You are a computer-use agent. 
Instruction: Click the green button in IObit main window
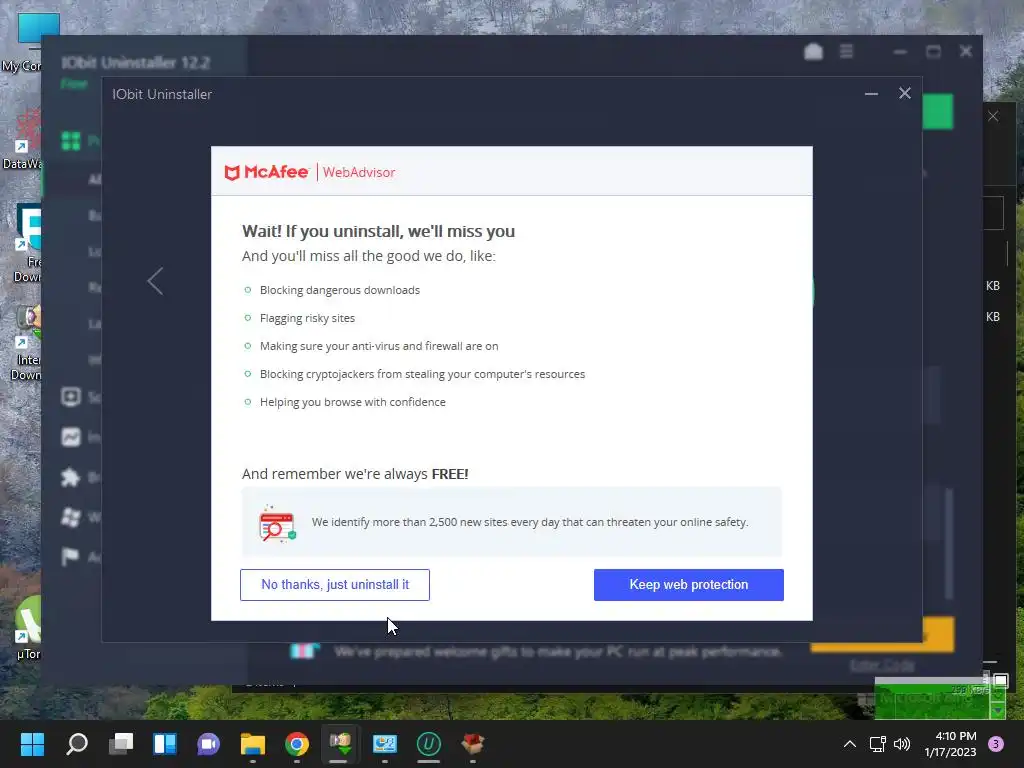click(938, 112)
